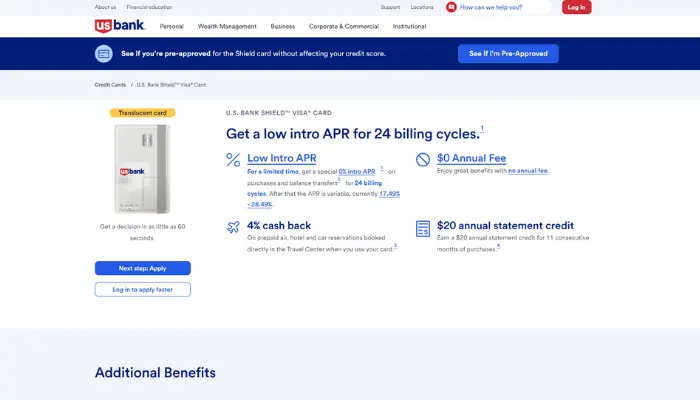The height and width of the screenshot is (400, 700).
Task: Click the Log in to apply faster button
Action: [142, 289]
